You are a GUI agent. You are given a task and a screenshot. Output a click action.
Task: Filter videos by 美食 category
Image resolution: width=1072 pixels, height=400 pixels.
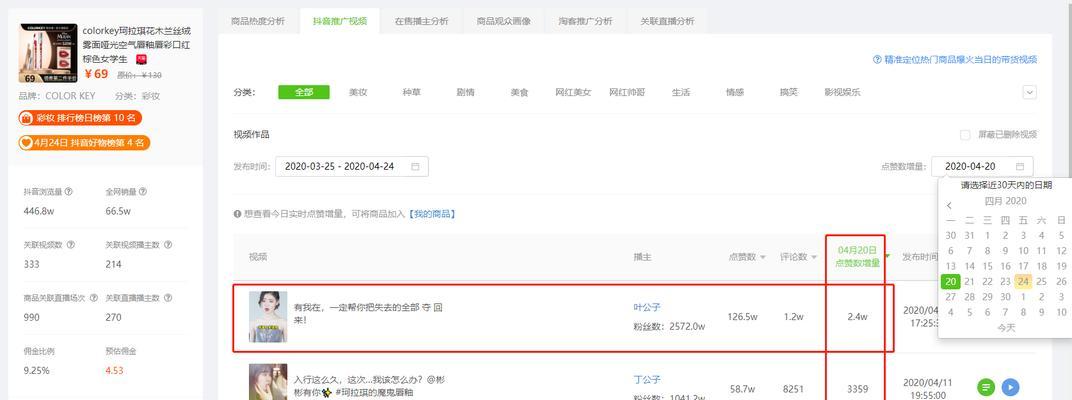[519, 92]
